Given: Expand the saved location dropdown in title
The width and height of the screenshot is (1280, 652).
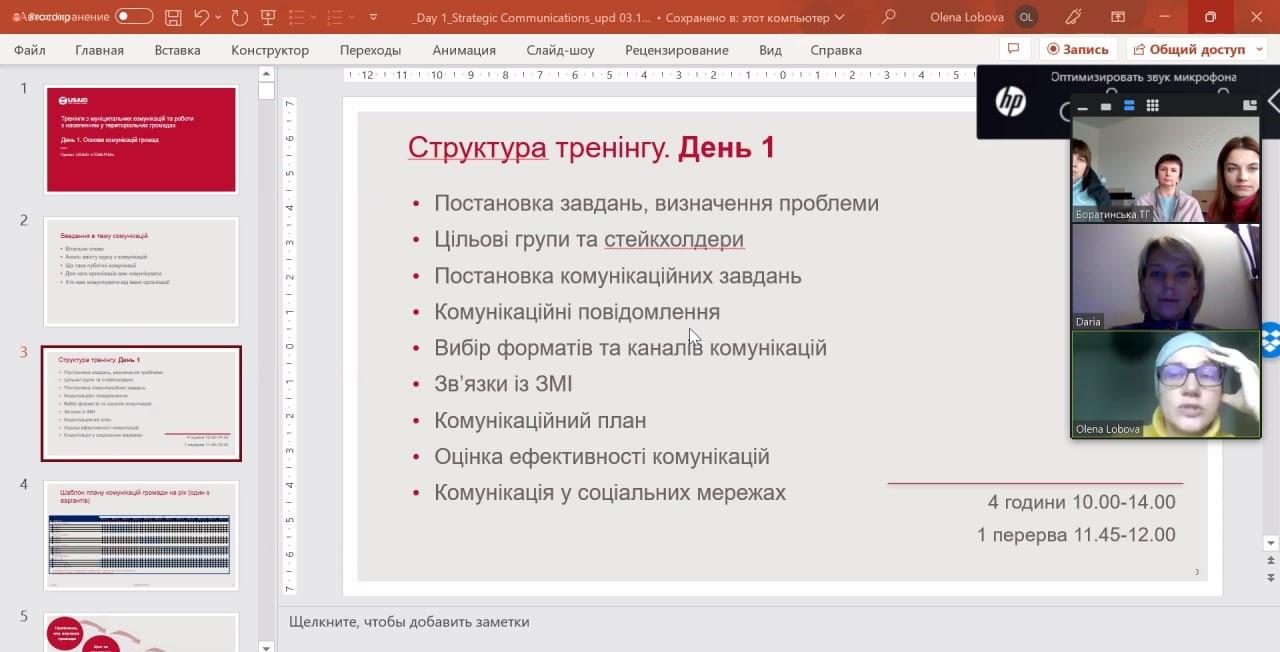Looking at the screenshot, I should (839, 17).
